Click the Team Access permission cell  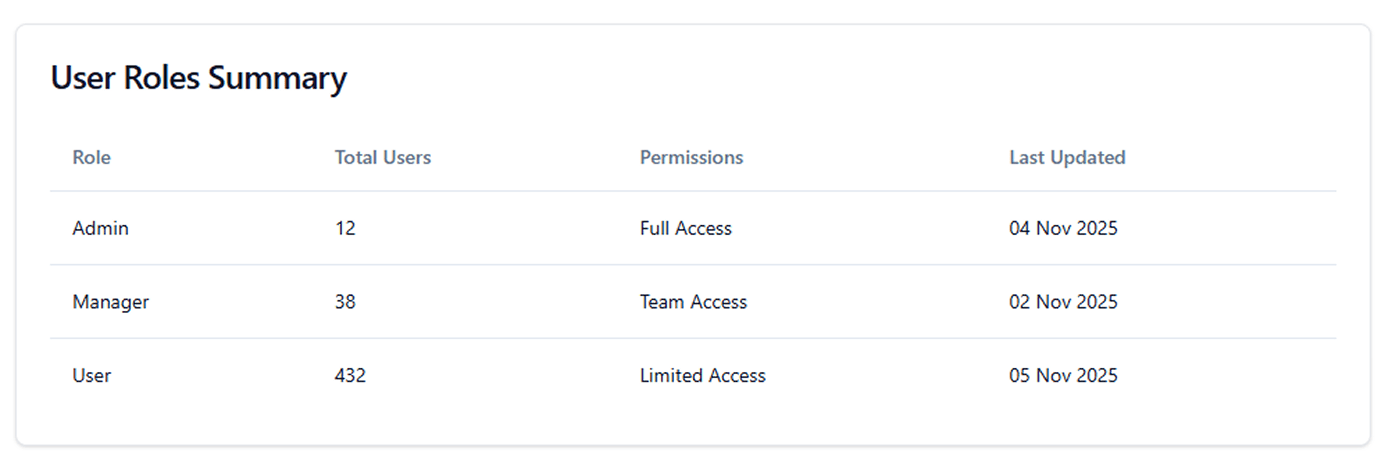coord(693,302)
